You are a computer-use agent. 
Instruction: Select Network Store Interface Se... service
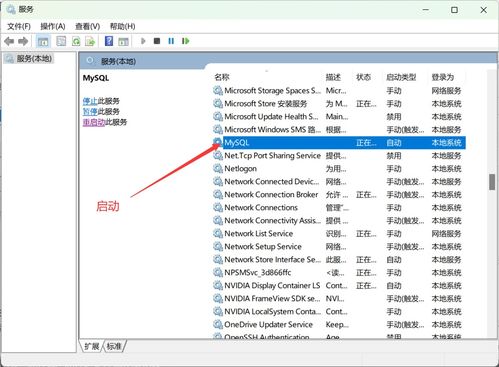[x=339, y=260]
